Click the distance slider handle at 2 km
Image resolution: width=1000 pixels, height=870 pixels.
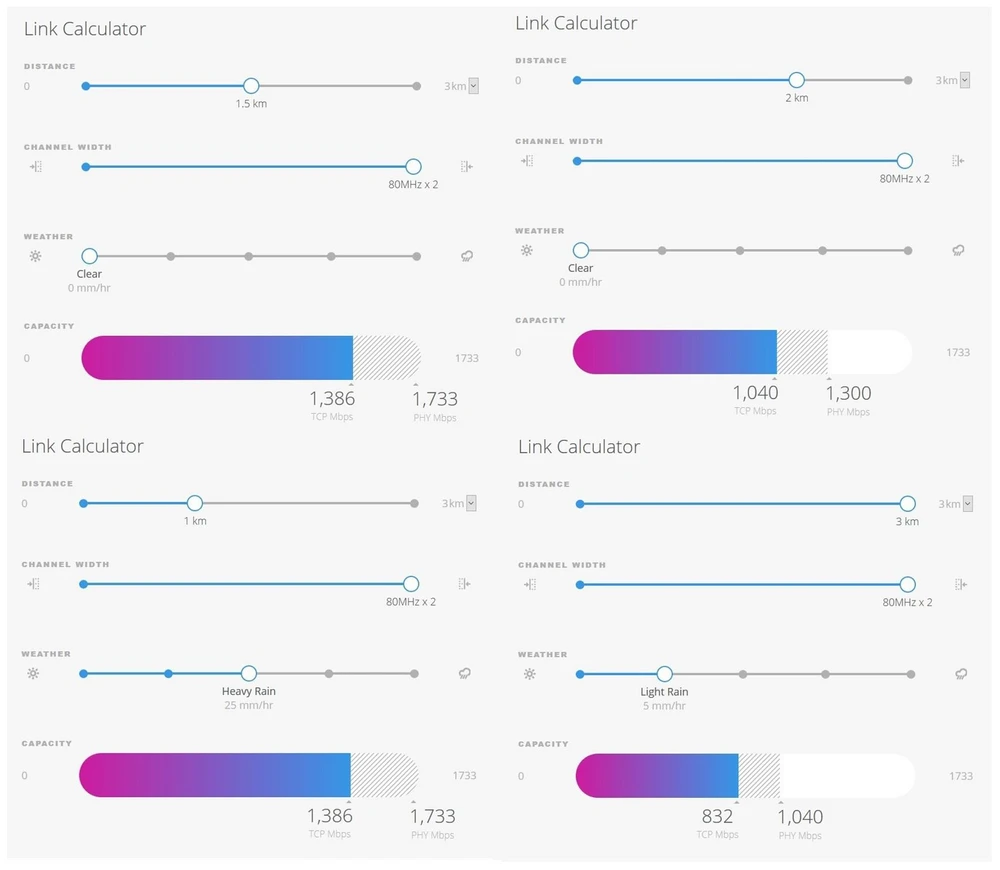pyautogui.click(x=796, y=80)
